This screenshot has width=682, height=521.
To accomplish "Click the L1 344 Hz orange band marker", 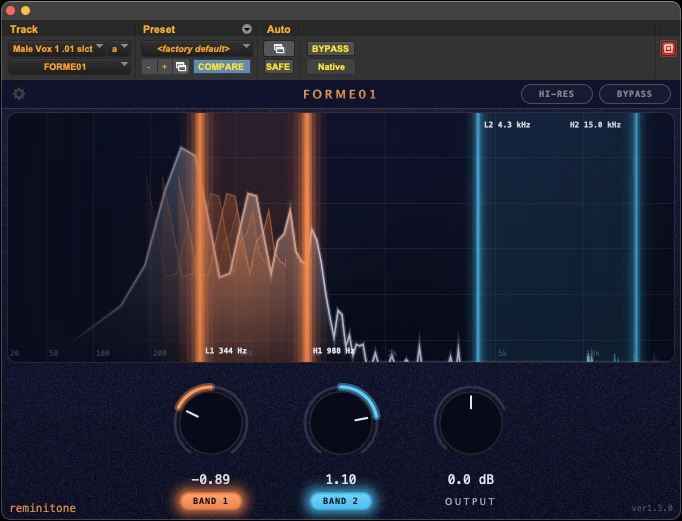I will [200, 237].
